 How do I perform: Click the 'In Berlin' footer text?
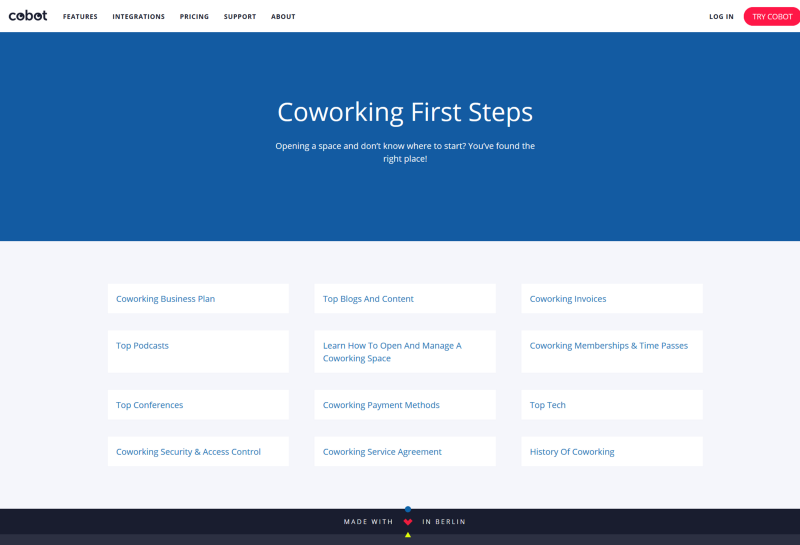(x=444, y=522)
